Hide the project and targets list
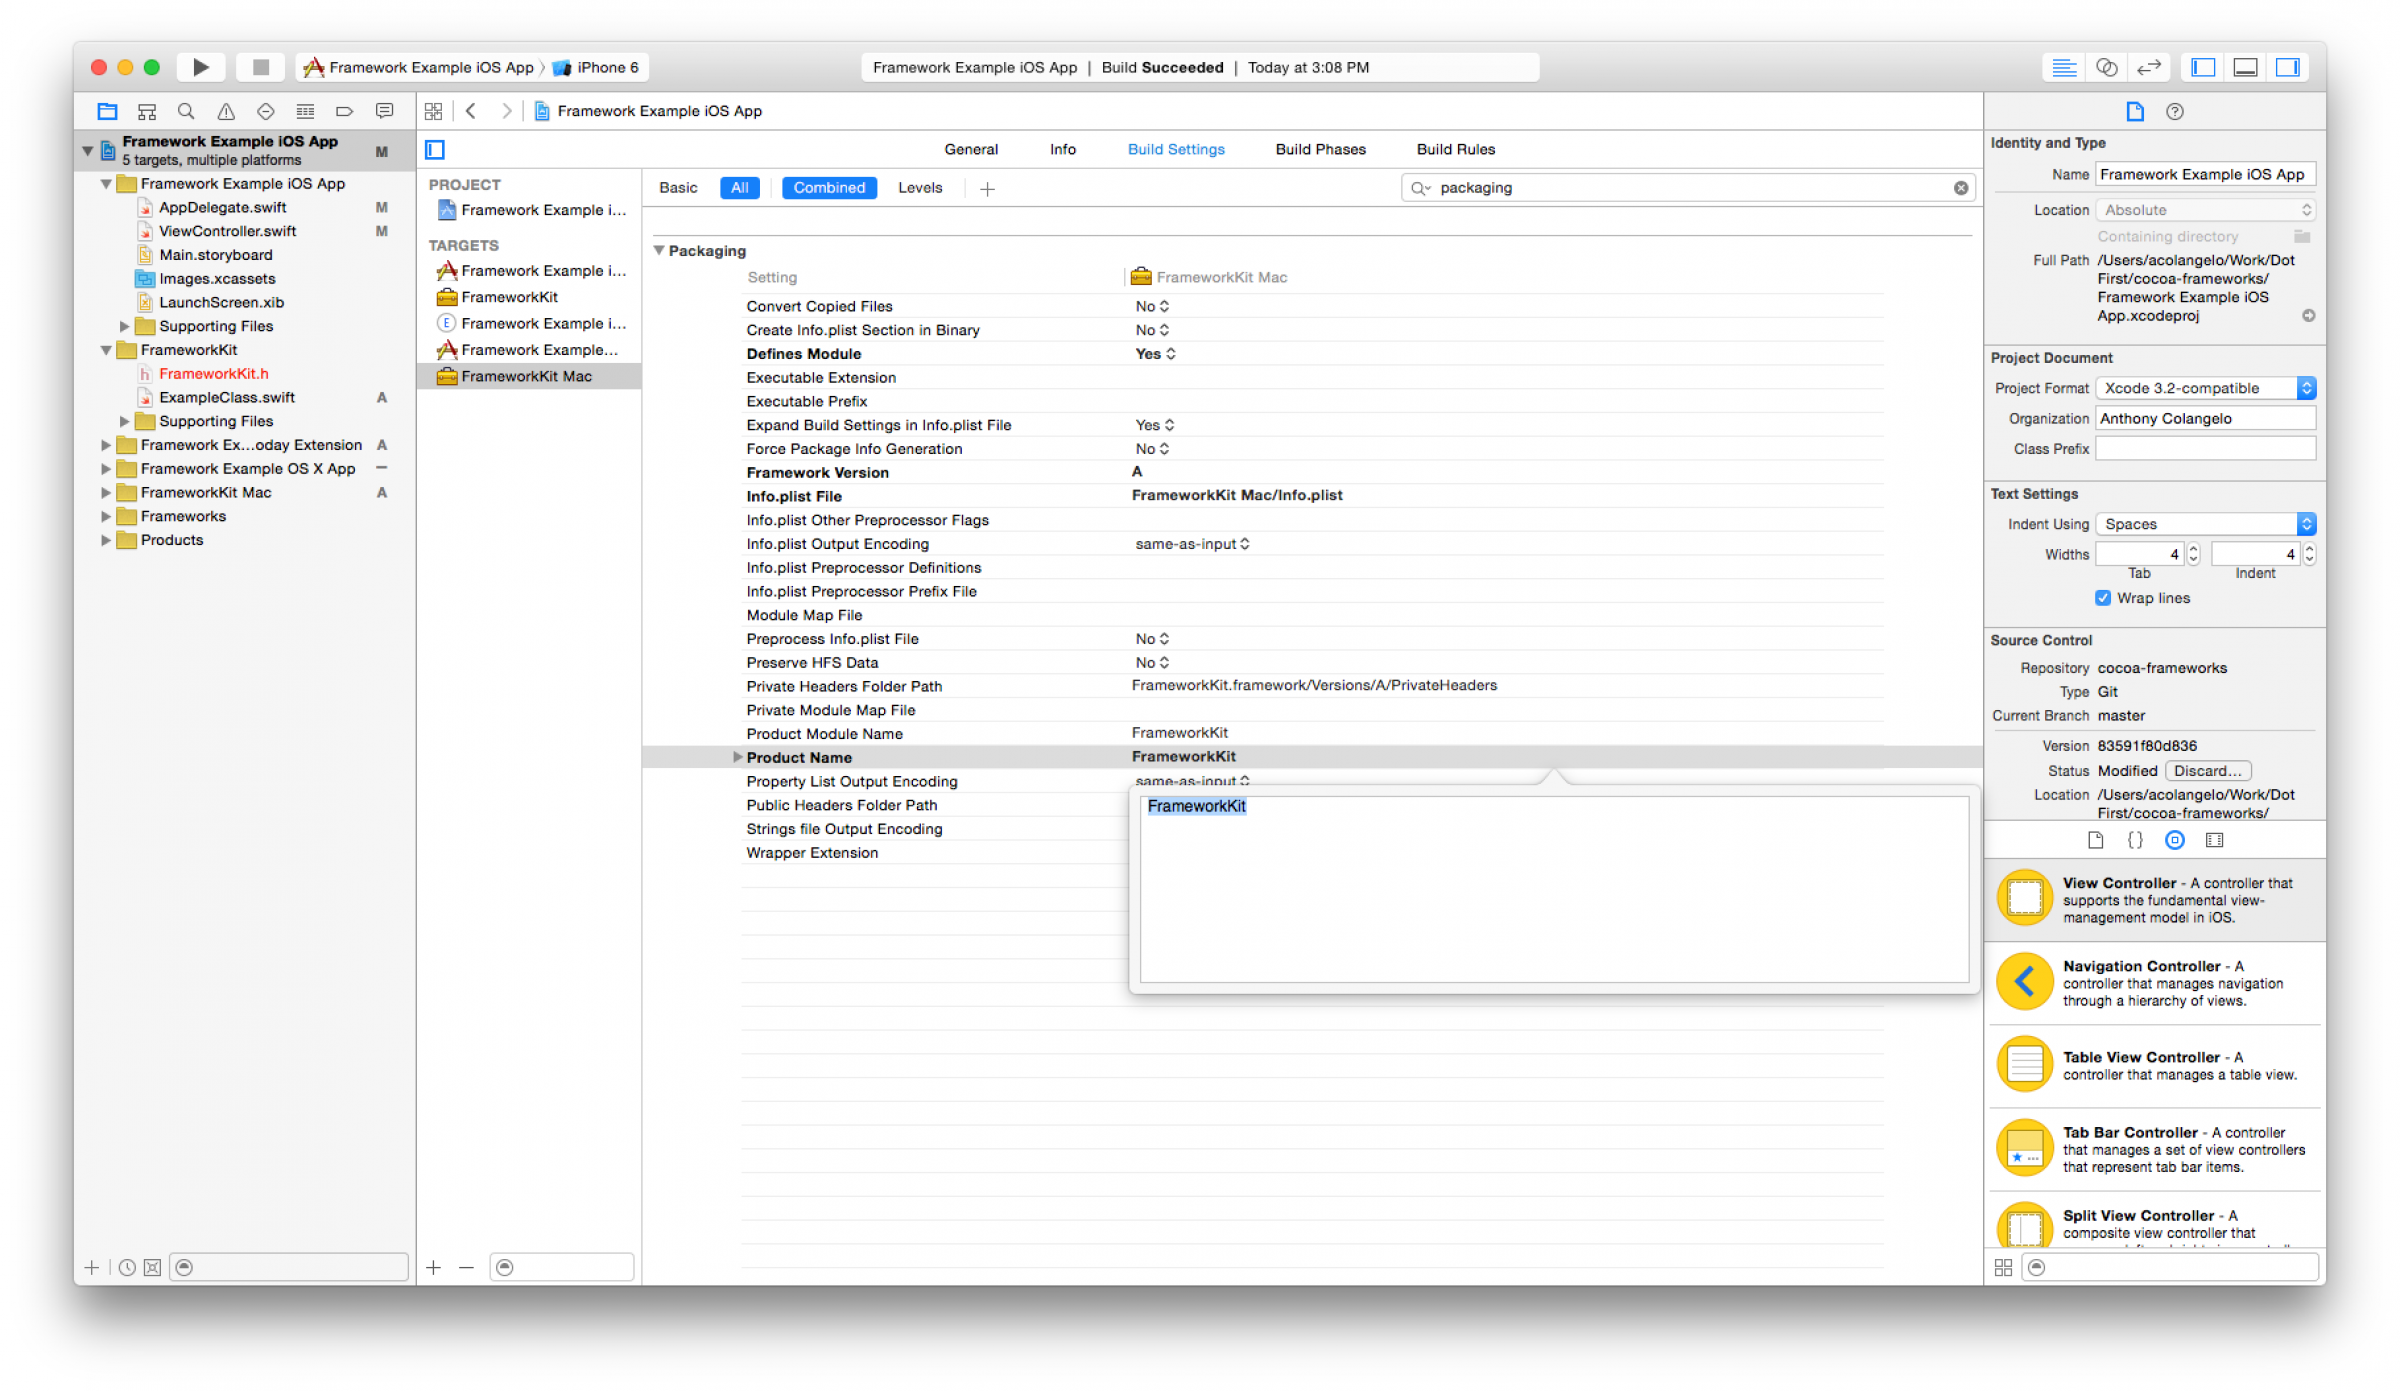Viewport: 2400px width, 1391px height. pyautogui.click(x=435, y=150)
